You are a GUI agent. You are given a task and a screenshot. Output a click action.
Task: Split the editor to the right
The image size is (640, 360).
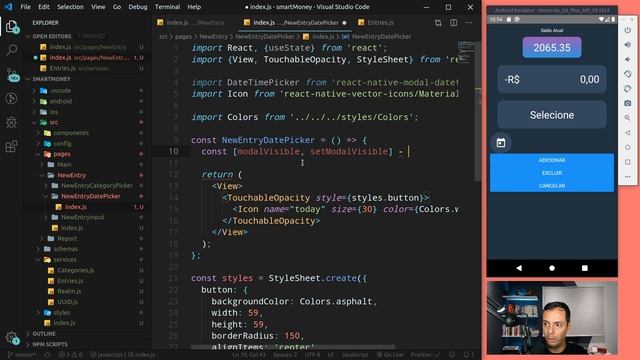click(453, 23)
